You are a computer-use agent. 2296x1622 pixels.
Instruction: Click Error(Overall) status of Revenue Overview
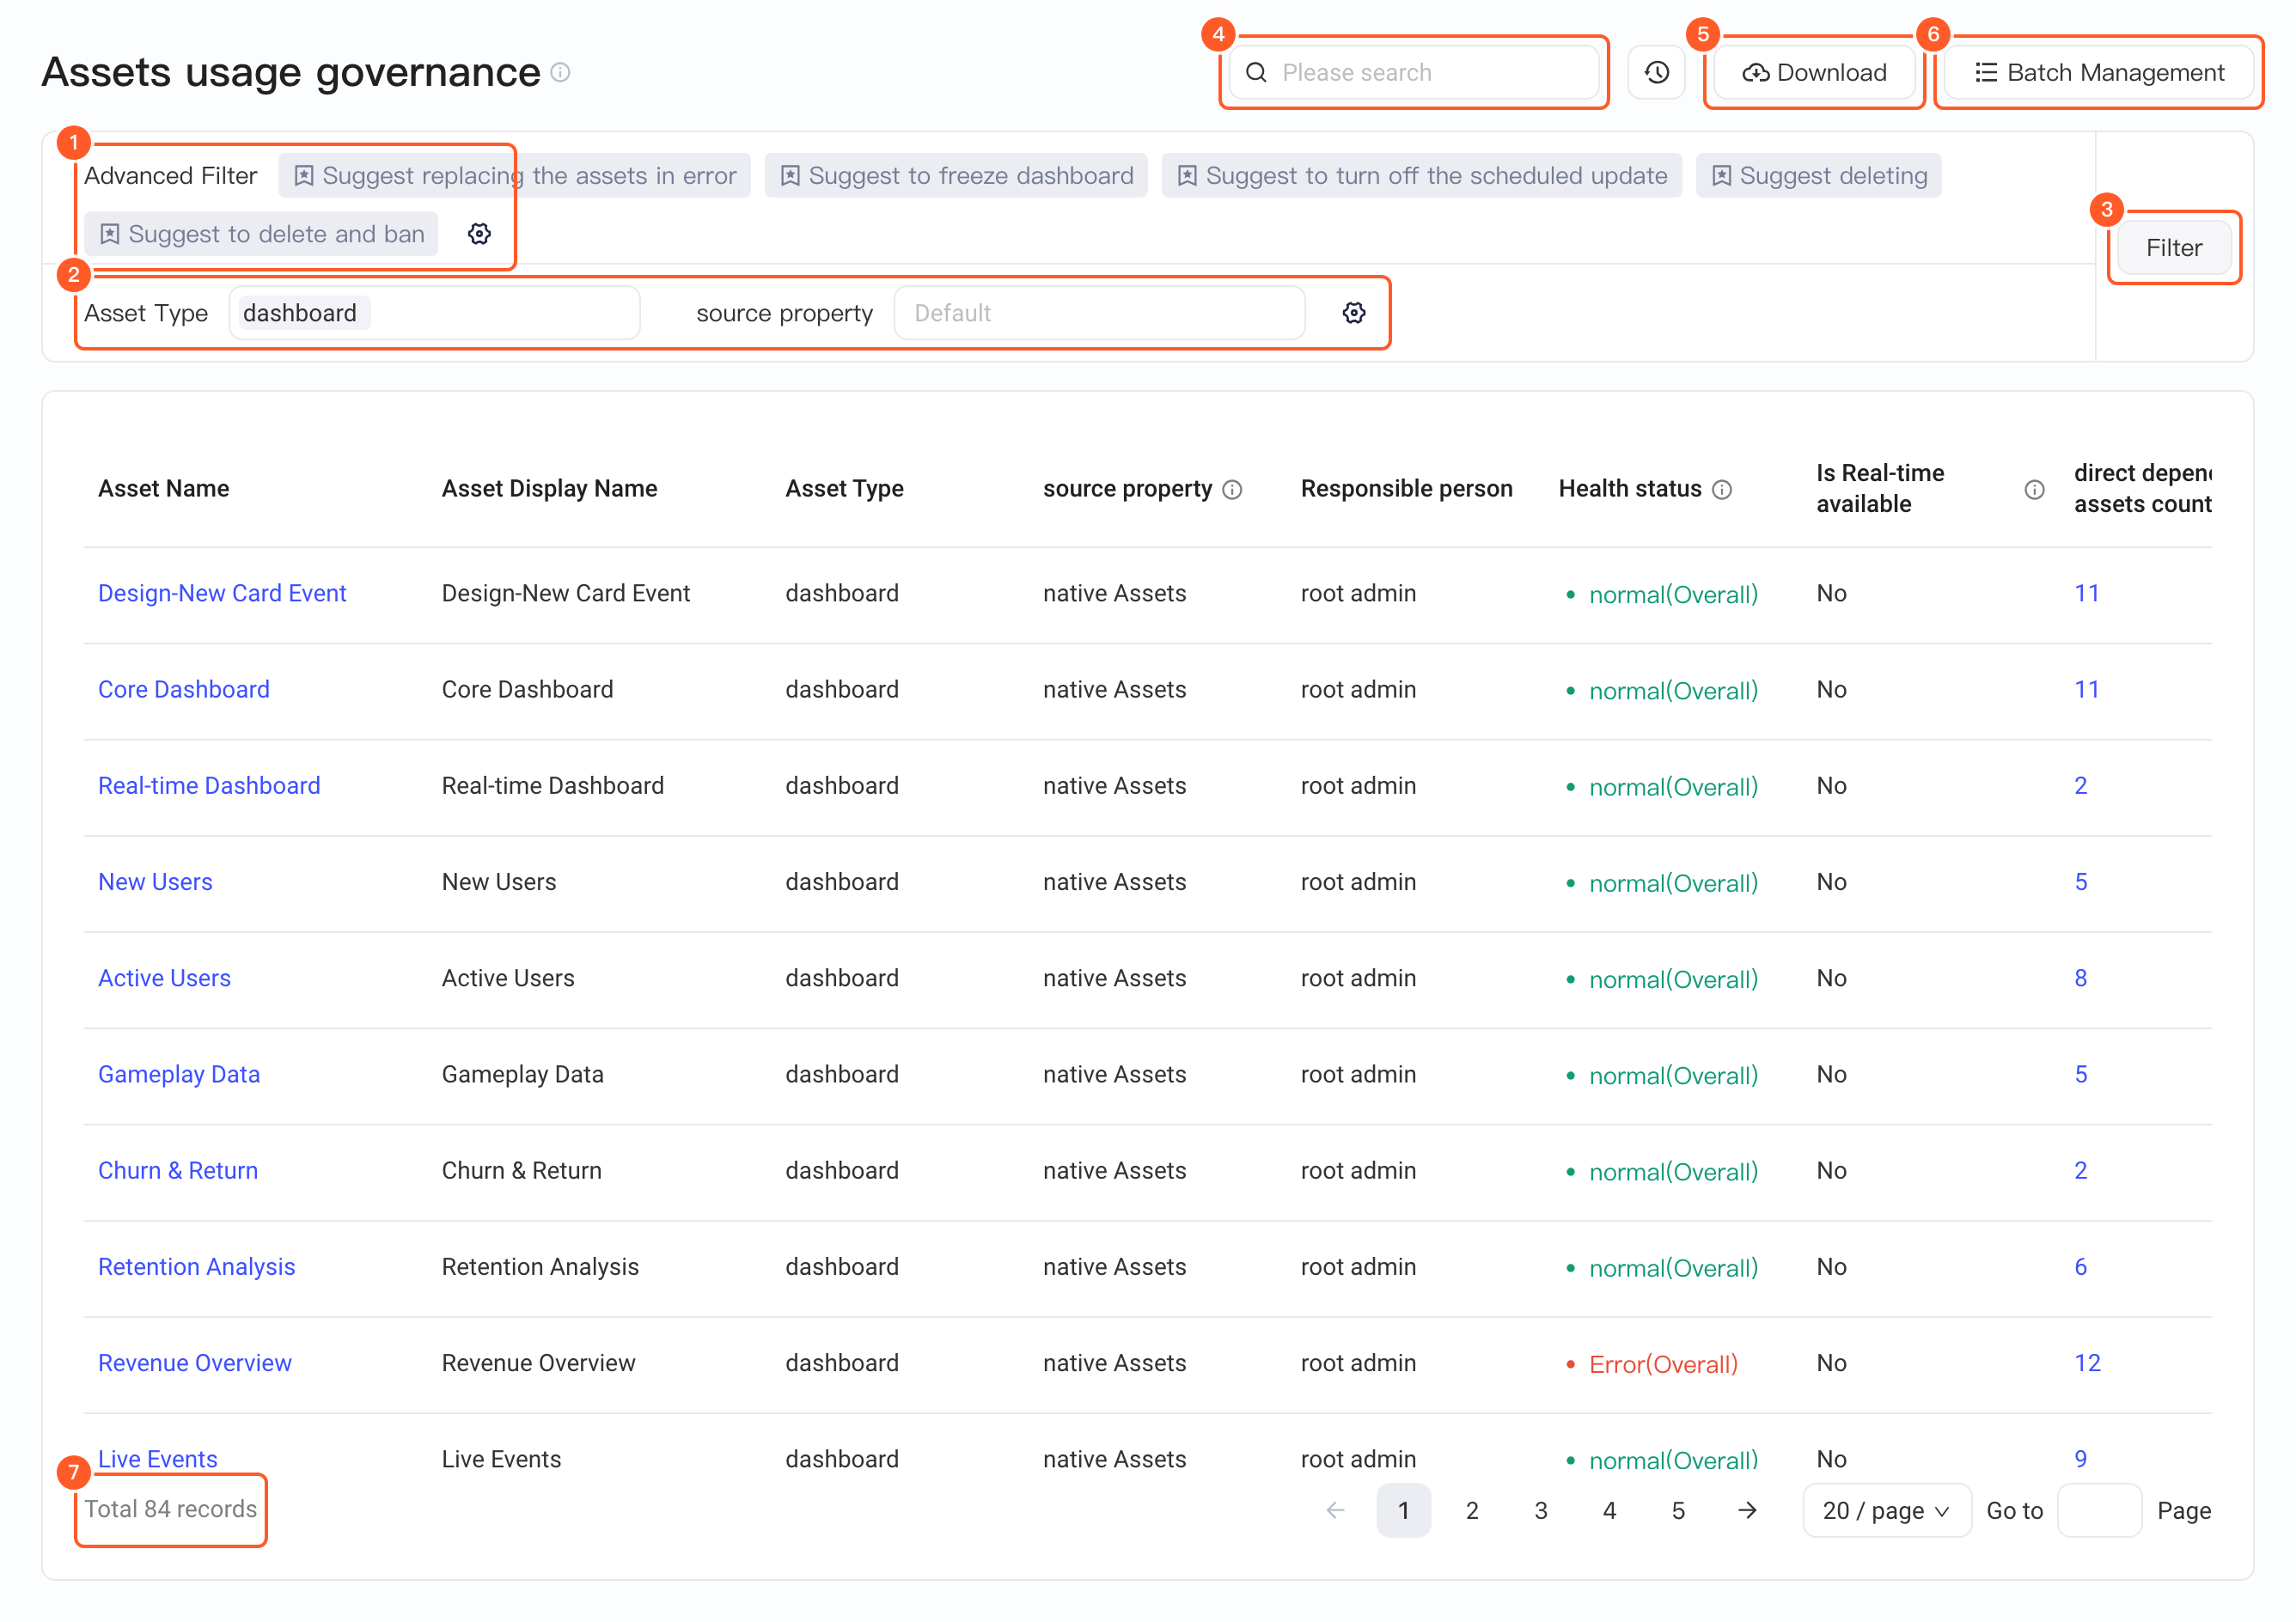(1663, 1364)
